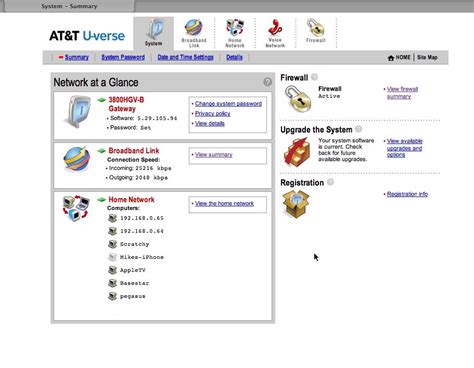Go to the Summary sub-tab
The image size is (474, 368).
(x=77, y=57)
